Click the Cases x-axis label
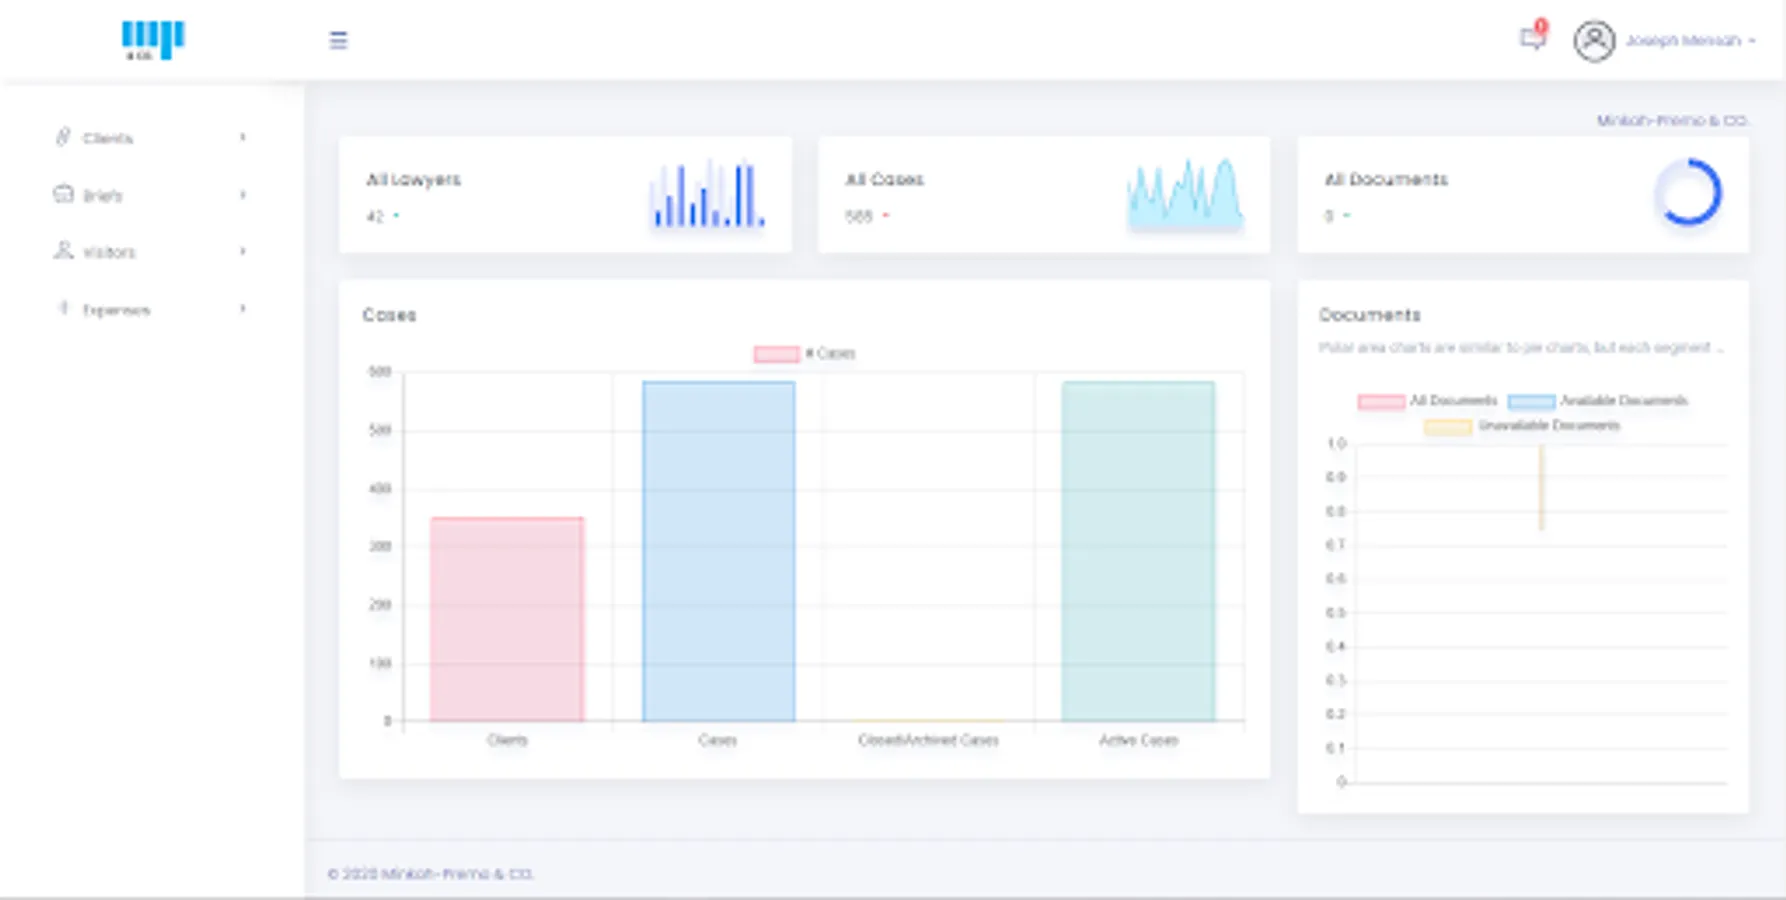Image resolution: width=1786 pixels, height=900 pixels. coord(718,740)
